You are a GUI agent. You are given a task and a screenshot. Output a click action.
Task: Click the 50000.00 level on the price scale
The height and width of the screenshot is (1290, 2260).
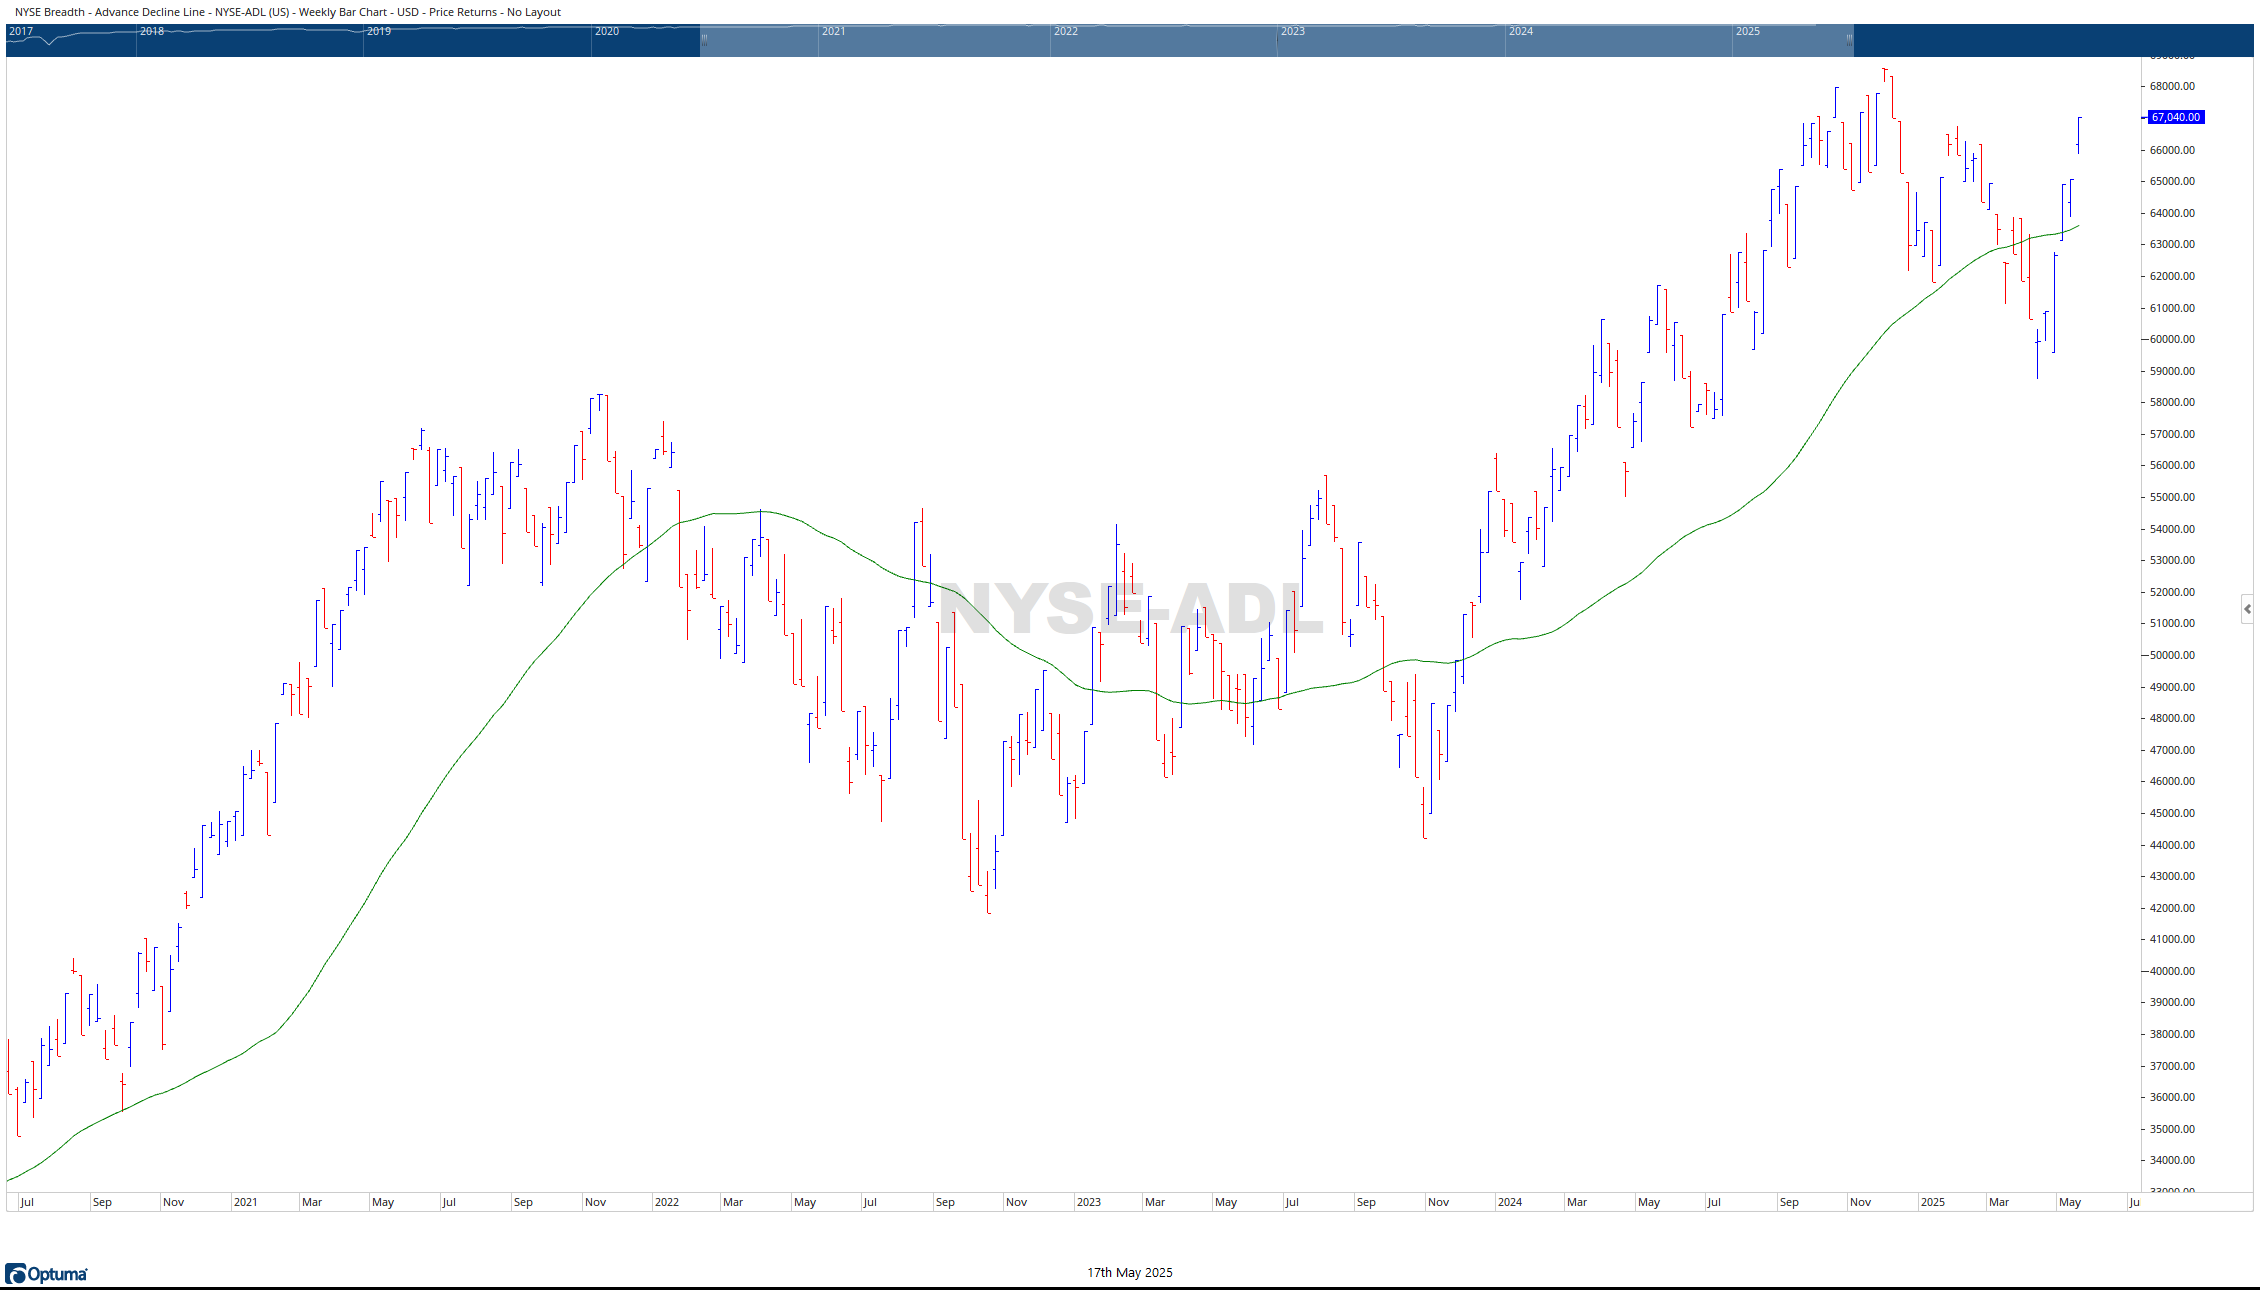pyautogui.click(x=2172, y=655)
